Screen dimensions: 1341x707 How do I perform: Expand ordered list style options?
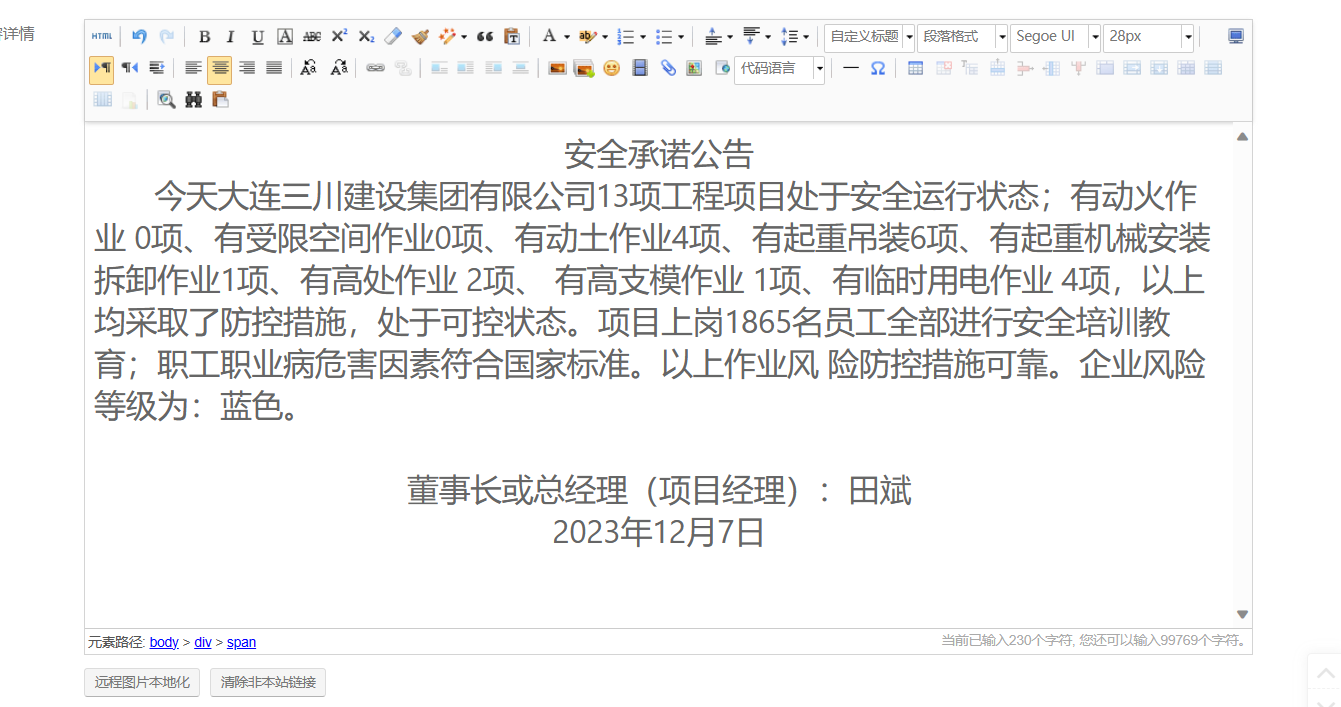[643, 37]
